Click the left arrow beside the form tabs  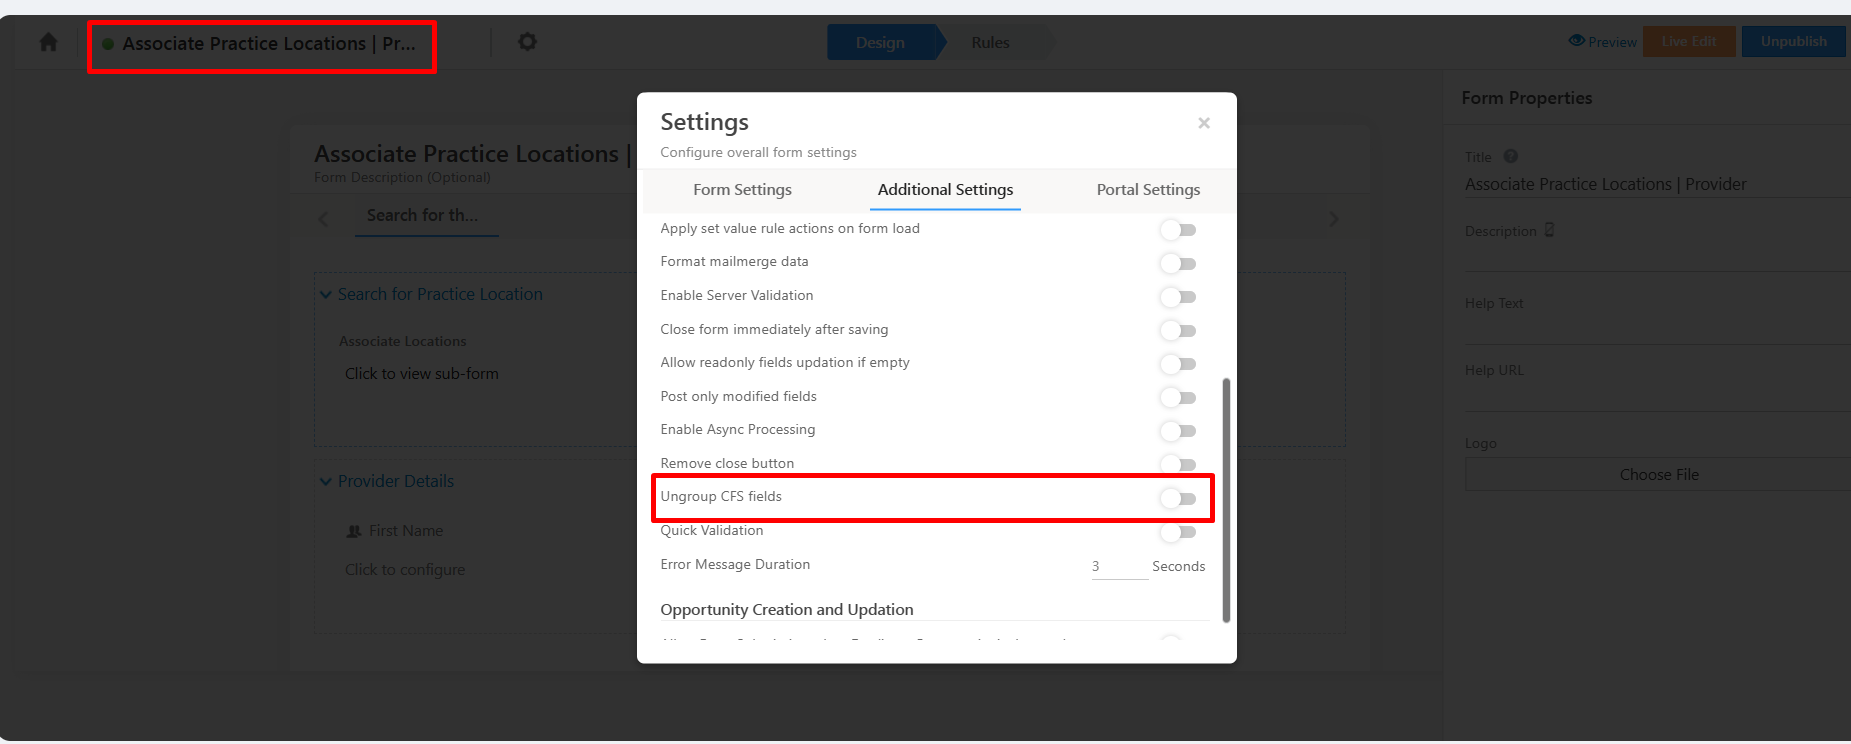[323, 219]
